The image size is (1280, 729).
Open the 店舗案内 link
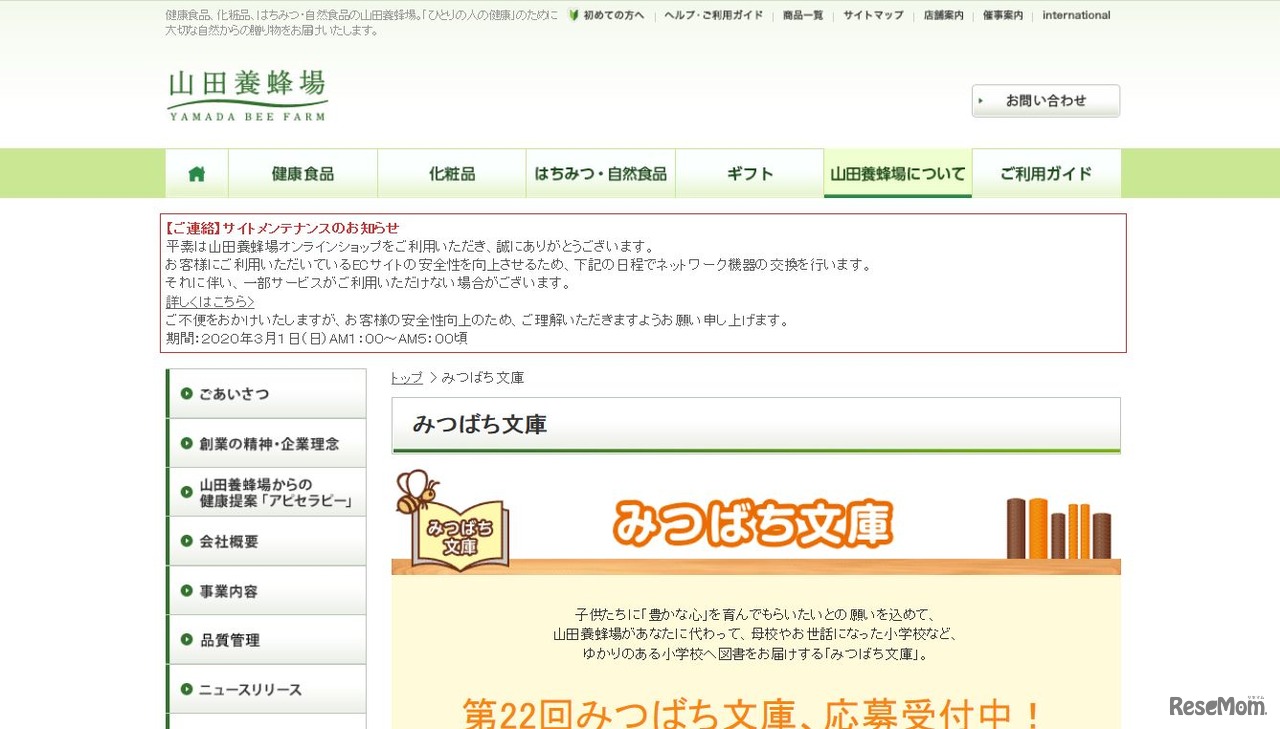pyautogui.click(x=943, y=15)
